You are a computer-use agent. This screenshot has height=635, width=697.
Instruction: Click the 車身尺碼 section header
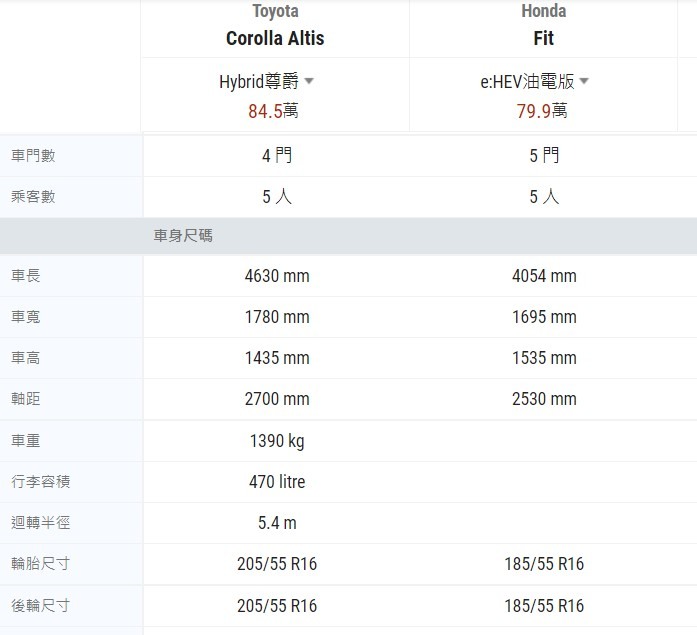pyautogui.click(x=183, y=236)
